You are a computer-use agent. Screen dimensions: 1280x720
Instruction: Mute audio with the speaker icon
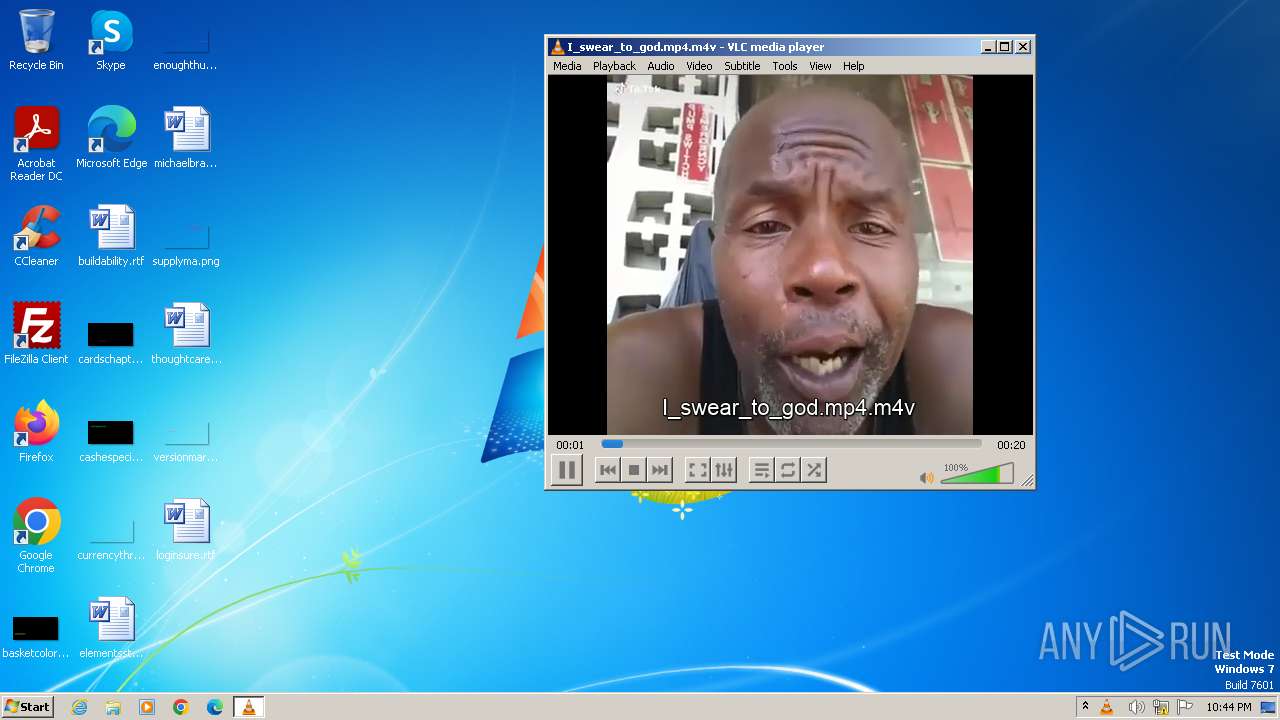coord(926,478)
